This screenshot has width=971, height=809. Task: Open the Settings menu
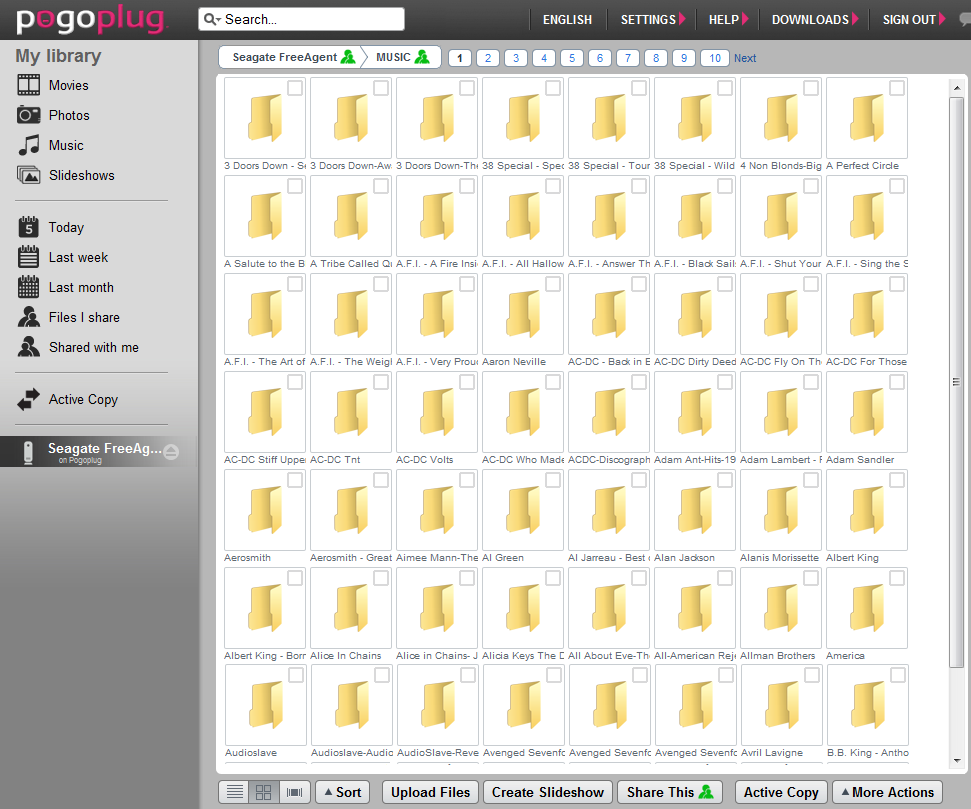[652, 19]
